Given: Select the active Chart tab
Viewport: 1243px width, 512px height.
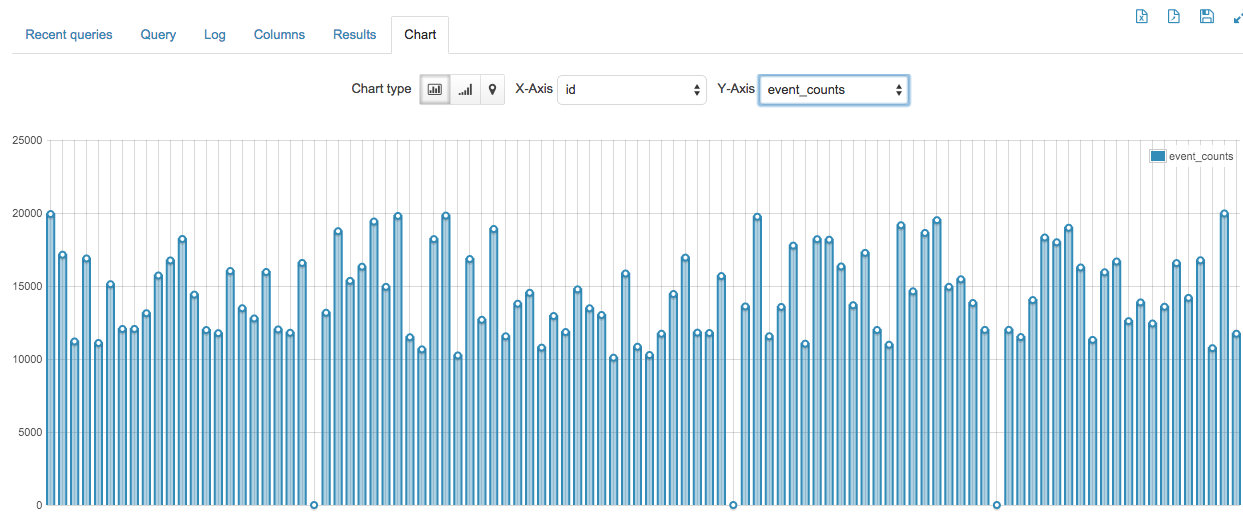Looking at the screenshot, I should pyautogui.click(x=420, y=34).
